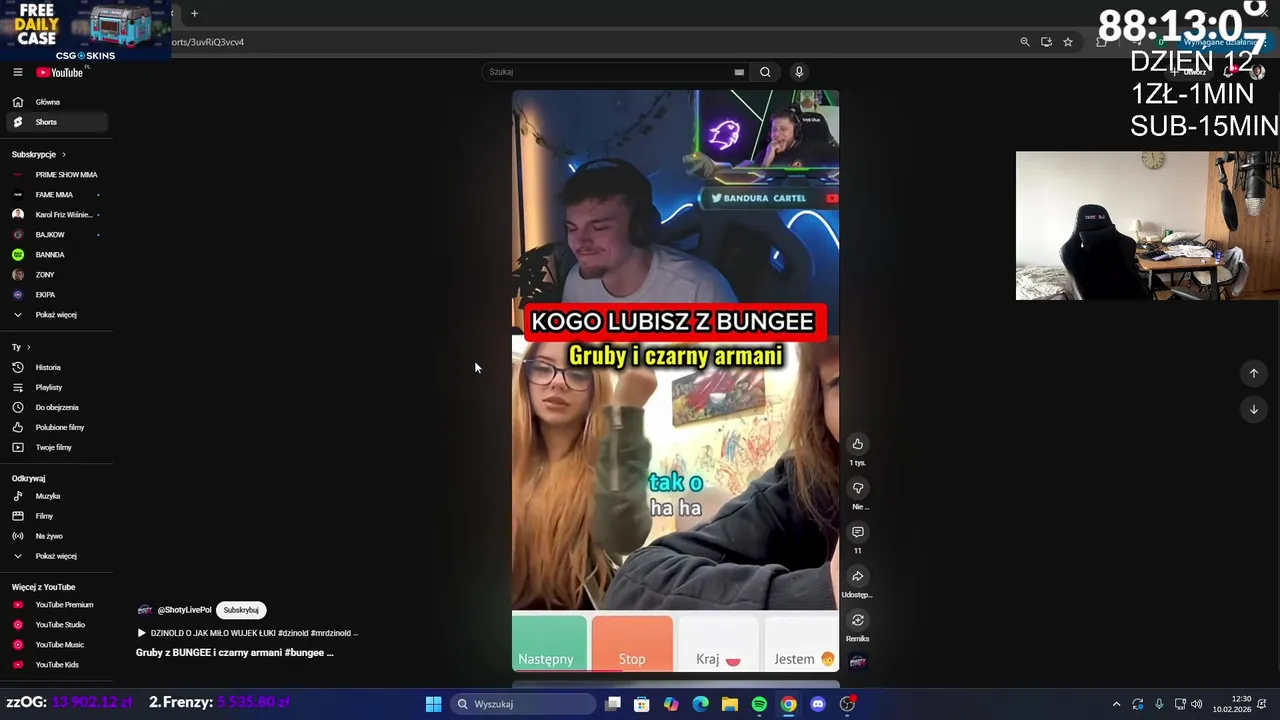This screenshot has width=1280, height=720.
Task: Go to previous Short with the up arrow
Action: coord(1253,373)
